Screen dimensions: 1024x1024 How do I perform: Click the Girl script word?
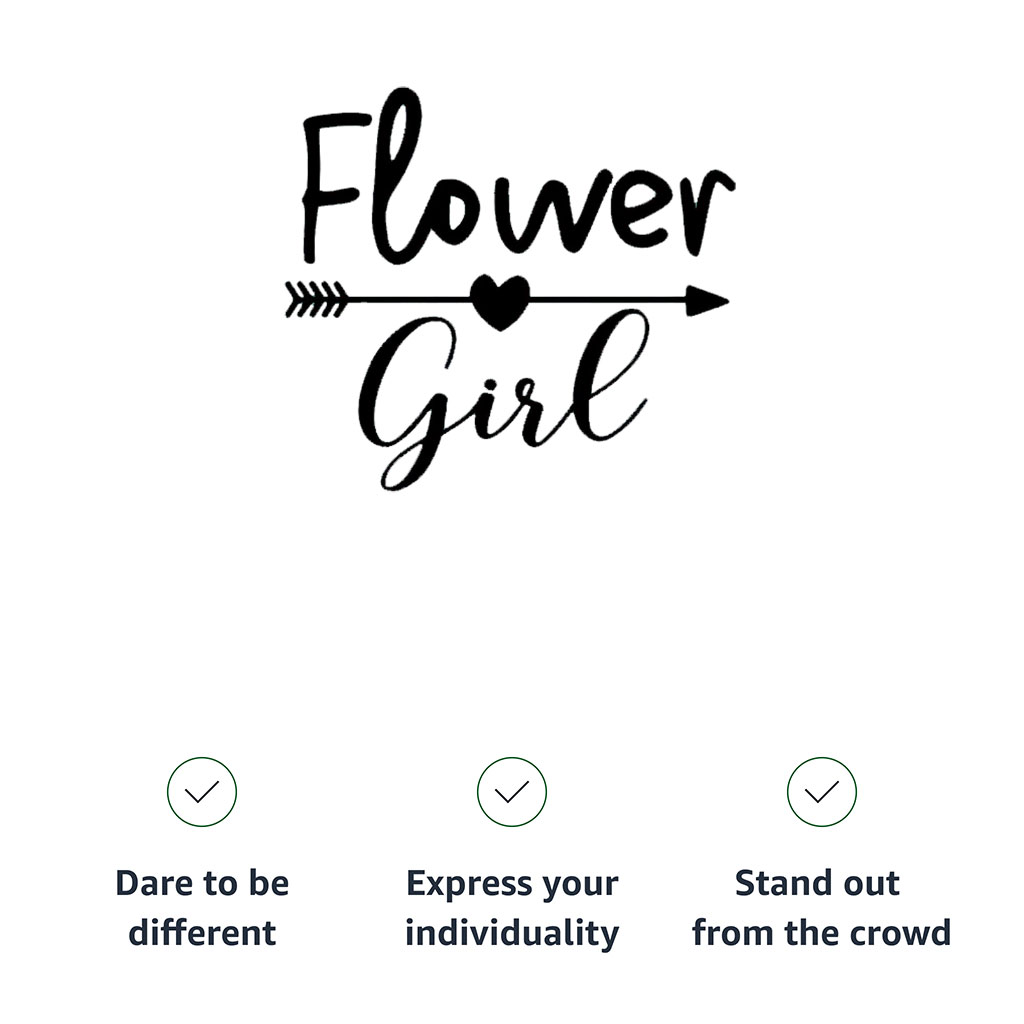click(503, 400)
